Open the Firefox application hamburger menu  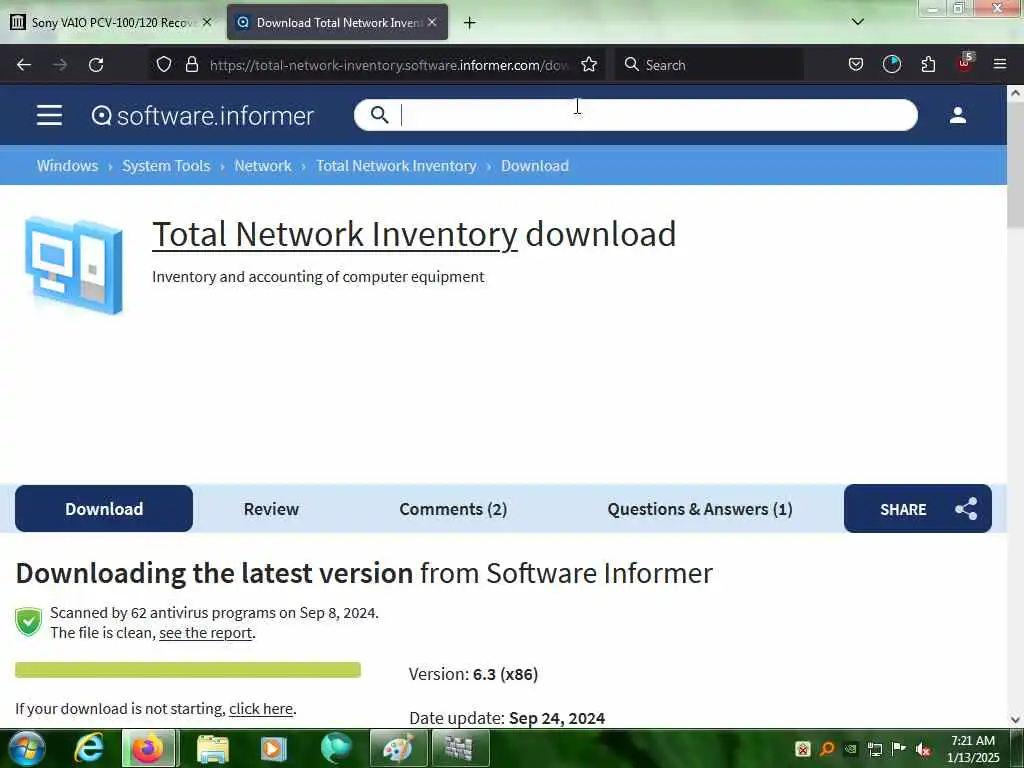click(1000, 64)
